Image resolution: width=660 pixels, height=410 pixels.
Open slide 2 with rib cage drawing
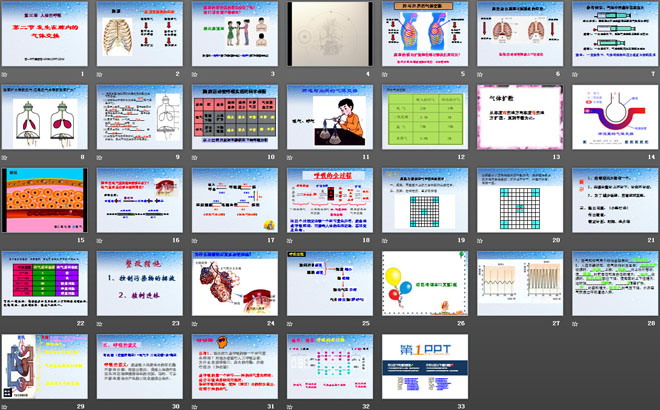[141, 35]
